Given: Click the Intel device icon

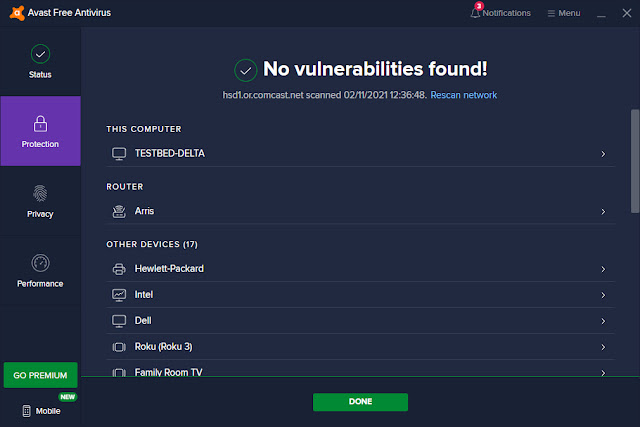Looking at the screenshot, I should click(x=119, y=295).
